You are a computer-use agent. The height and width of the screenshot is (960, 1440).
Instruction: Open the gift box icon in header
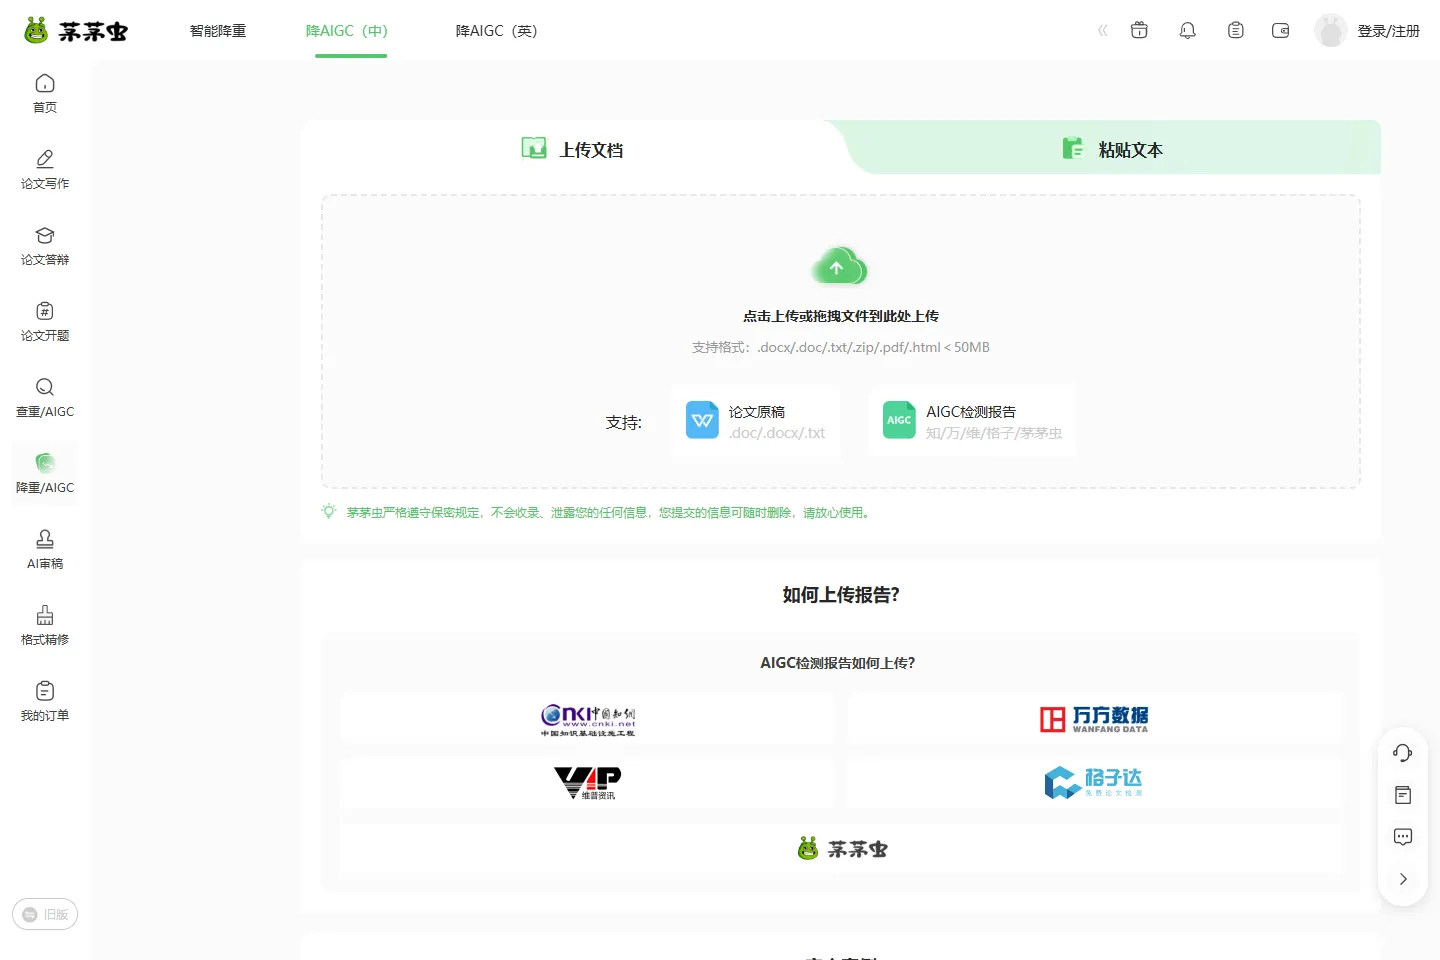1139,31
